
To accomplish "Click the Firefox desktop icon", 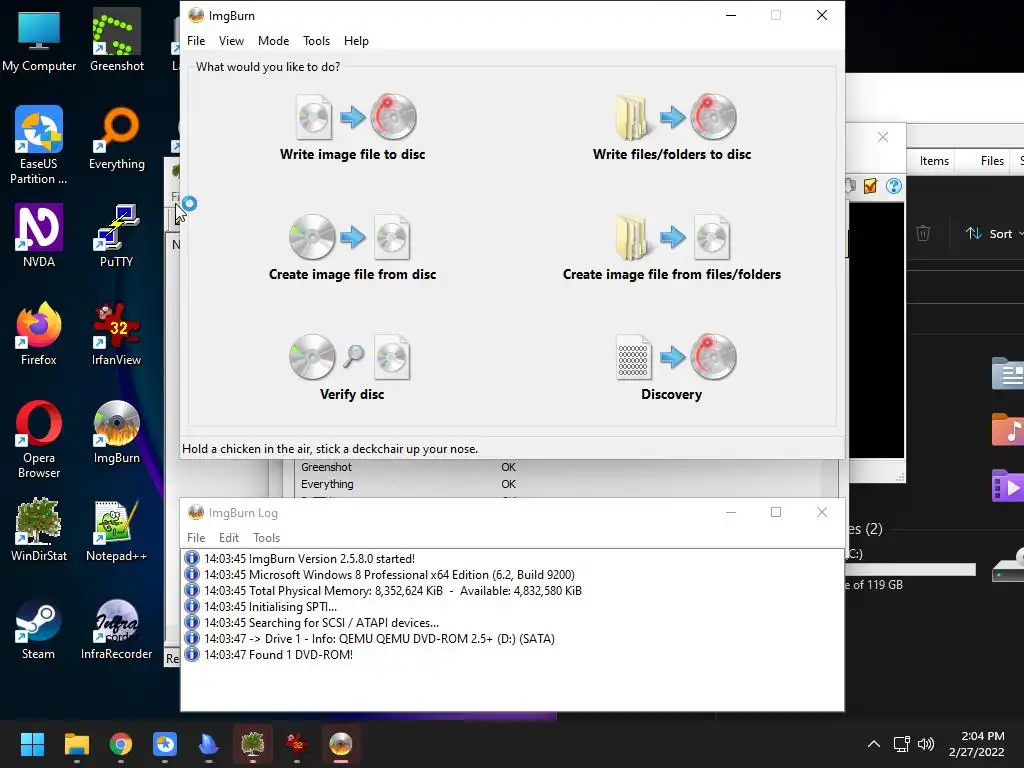I will point(39,334).
